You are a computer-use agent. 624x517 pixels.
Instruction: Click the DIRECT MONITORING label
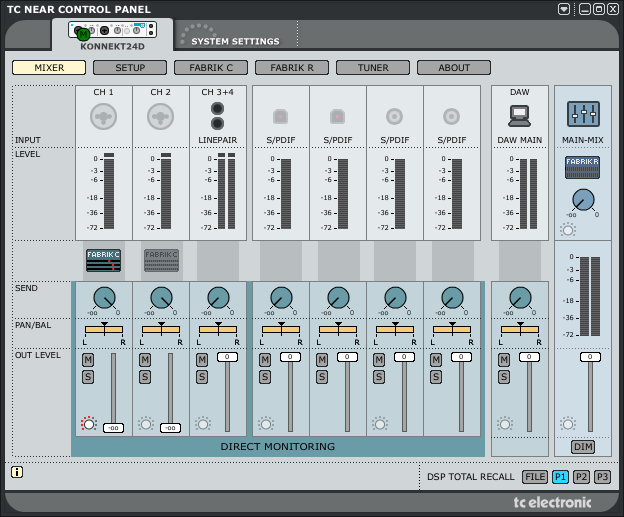click(x=278, y=447)
